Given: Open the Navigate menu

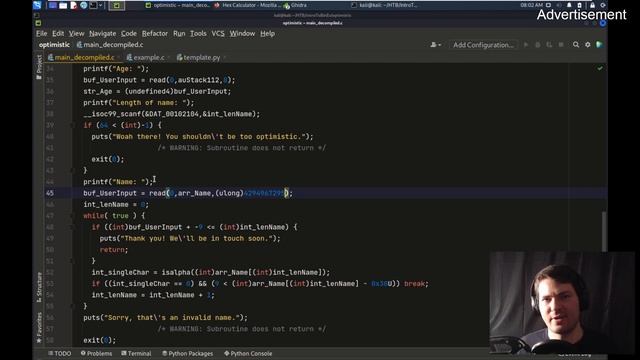Looking at the screenshot, I should pos(102,33).
